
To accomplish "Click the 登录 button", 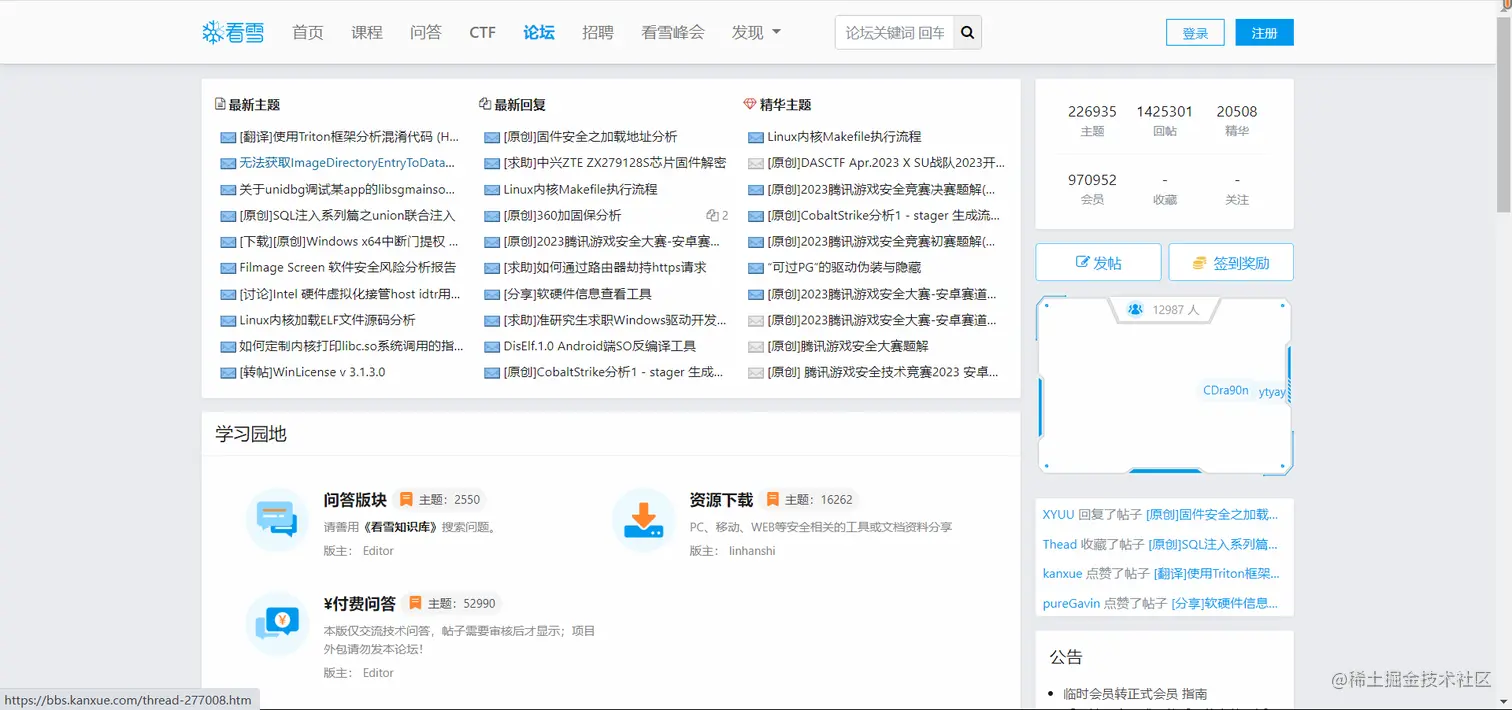I will (x=1195, y=33).
